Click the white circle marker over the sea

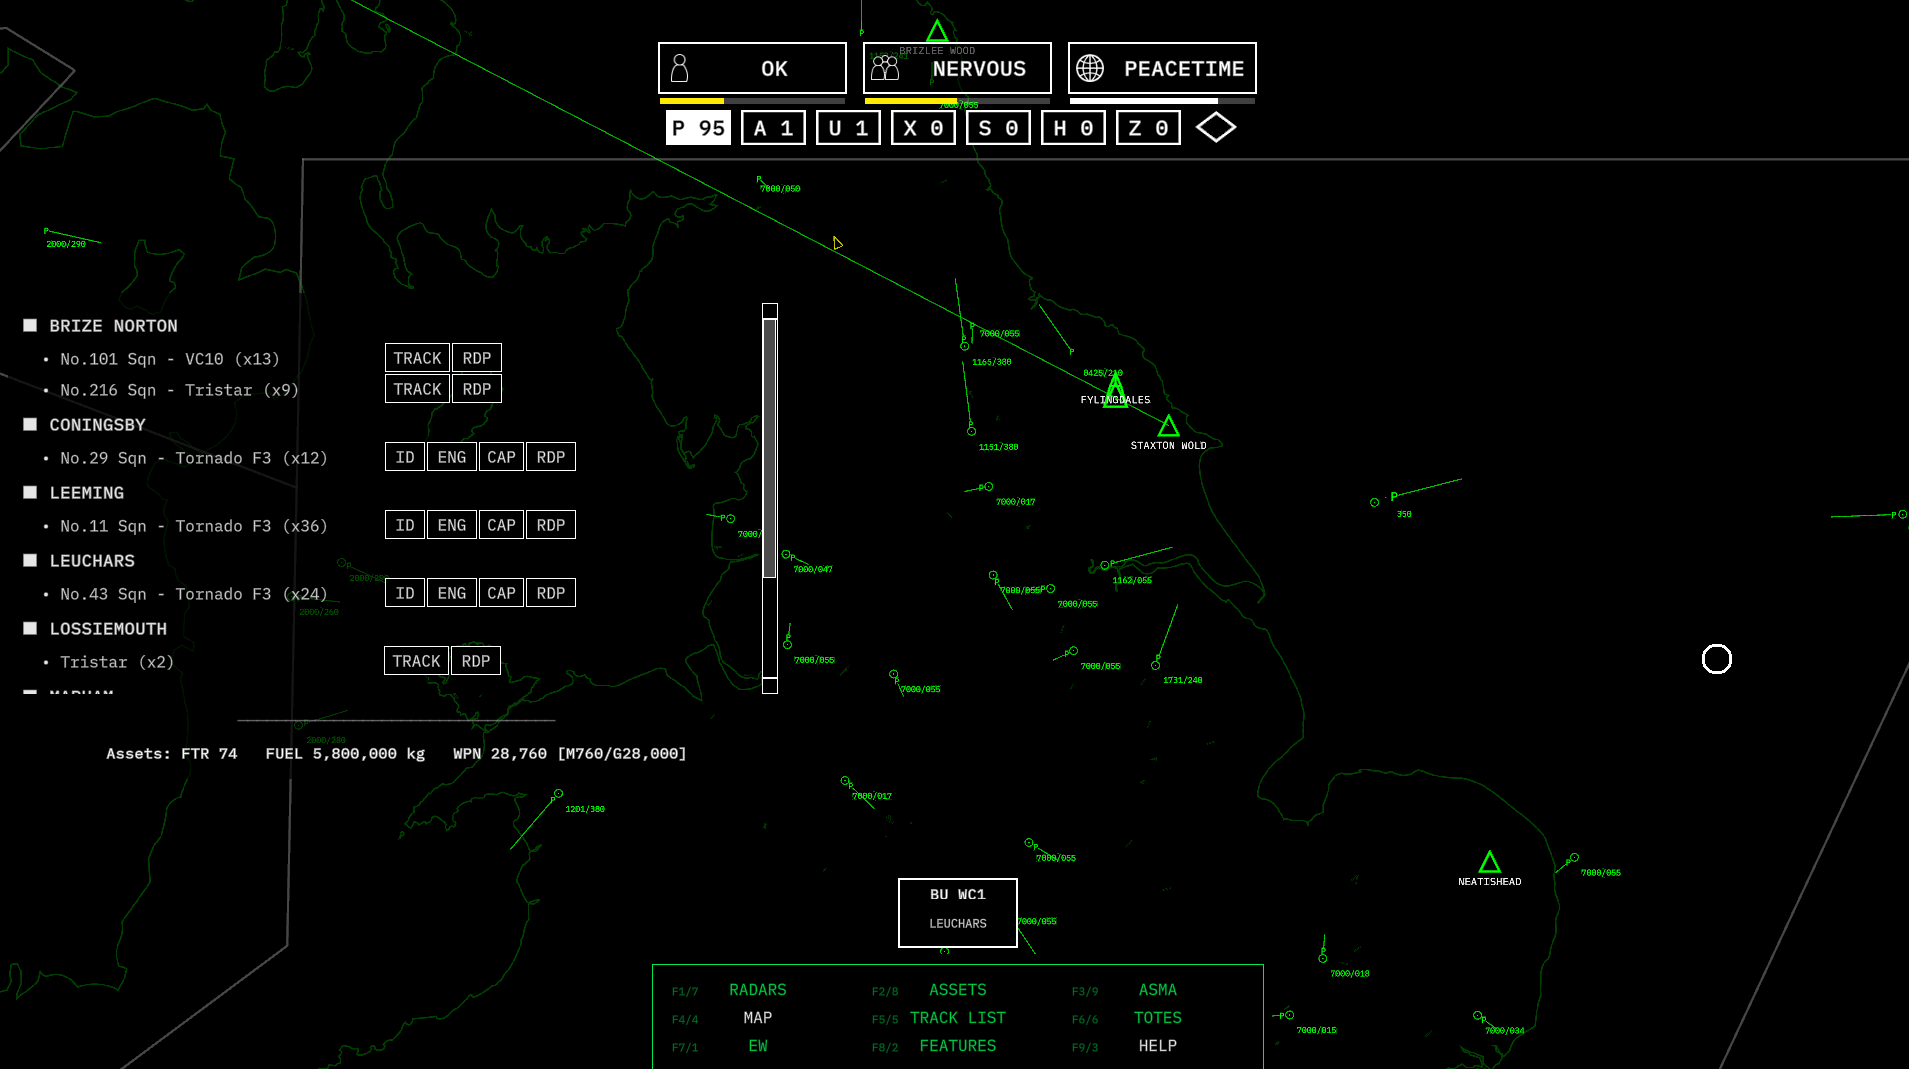coord(1716,659)
